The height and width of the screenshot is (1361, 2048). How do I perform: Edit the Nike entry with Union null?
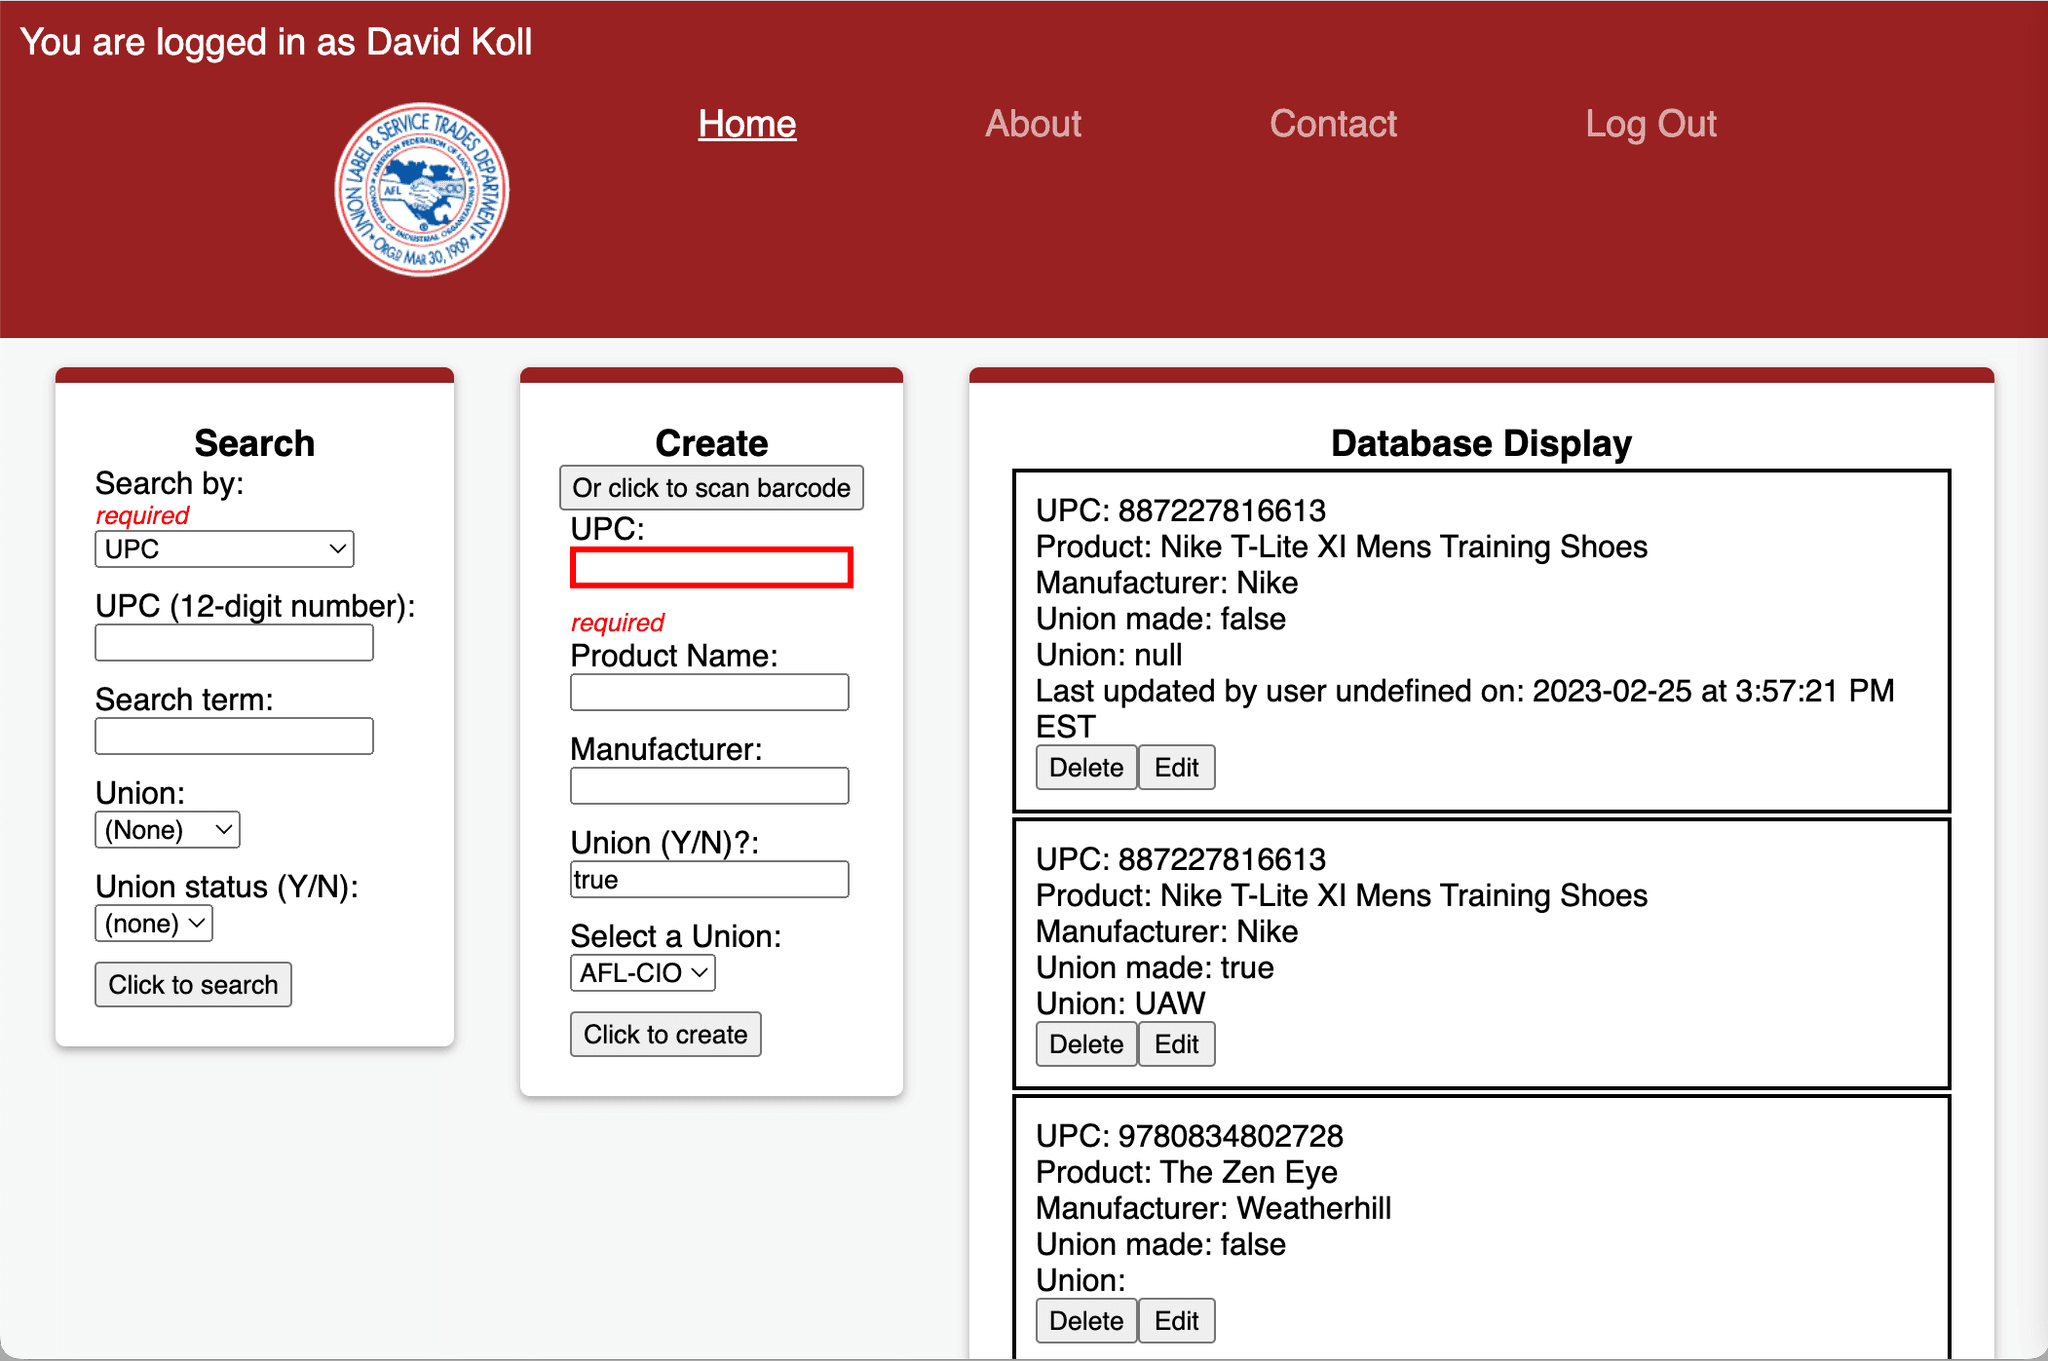pyautogui.click(x=1176, y=768)
